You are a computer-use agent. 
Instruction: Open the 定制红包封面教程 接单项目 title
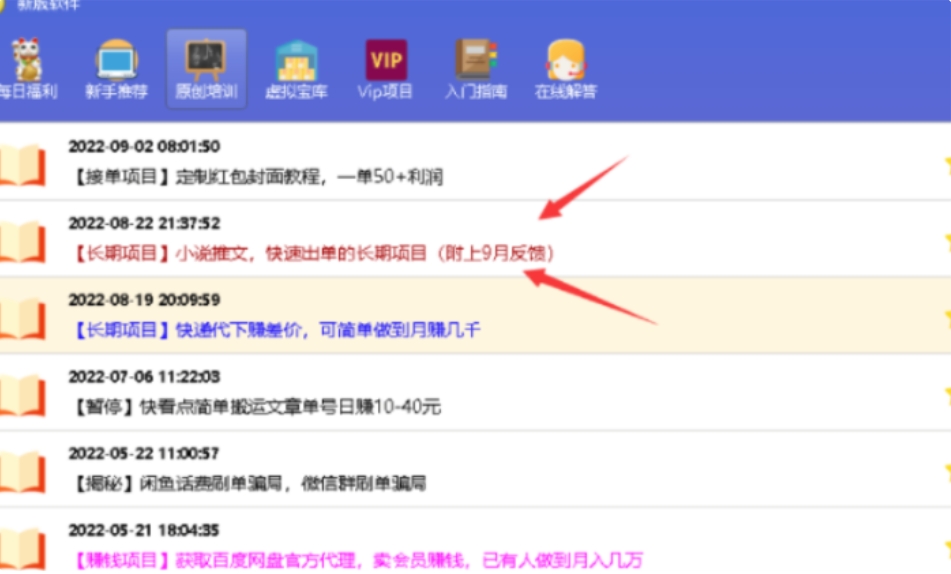click(x=255, y=178)
